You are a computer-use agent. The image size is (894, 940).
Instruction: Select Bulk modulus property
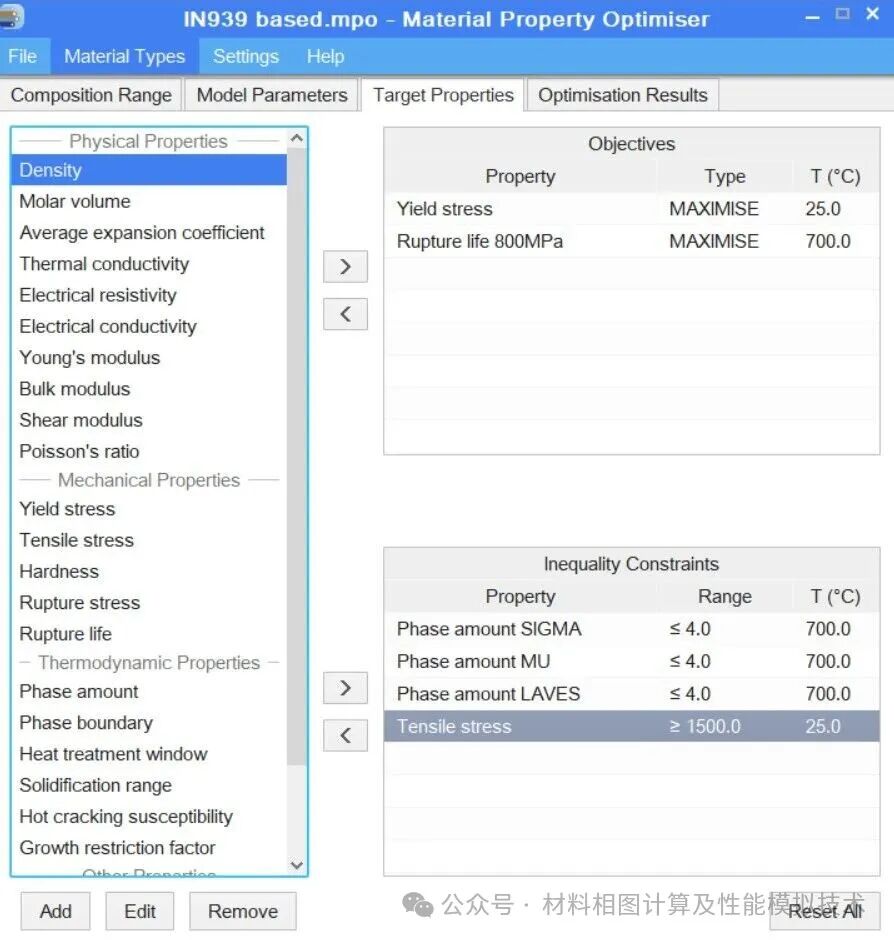(x=149, y=388)
